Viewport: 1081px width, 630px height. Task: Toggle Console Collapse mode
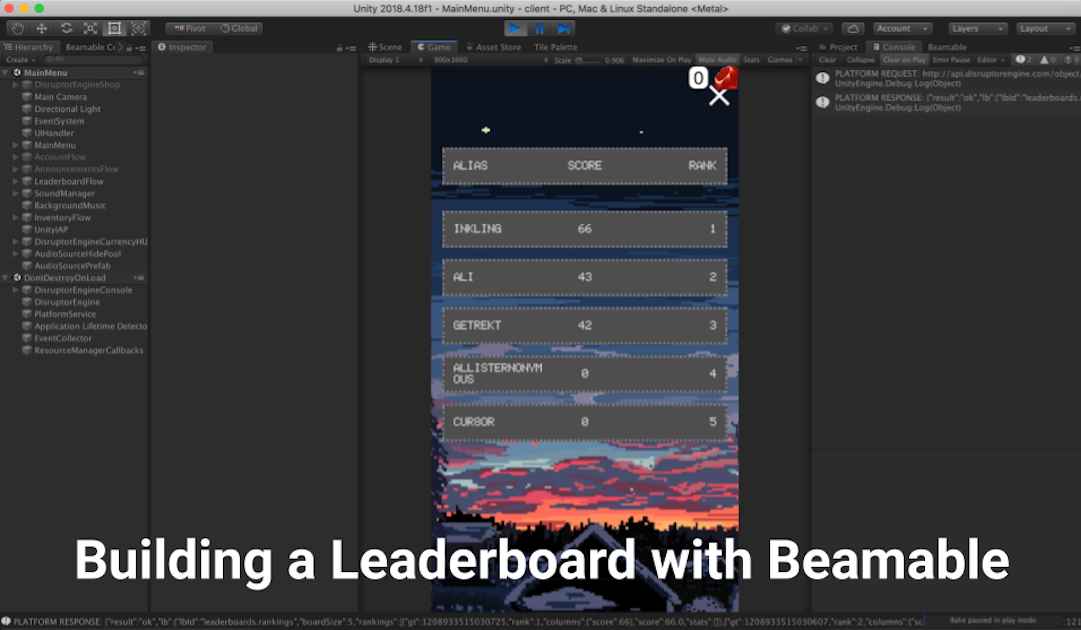(860, 60)
